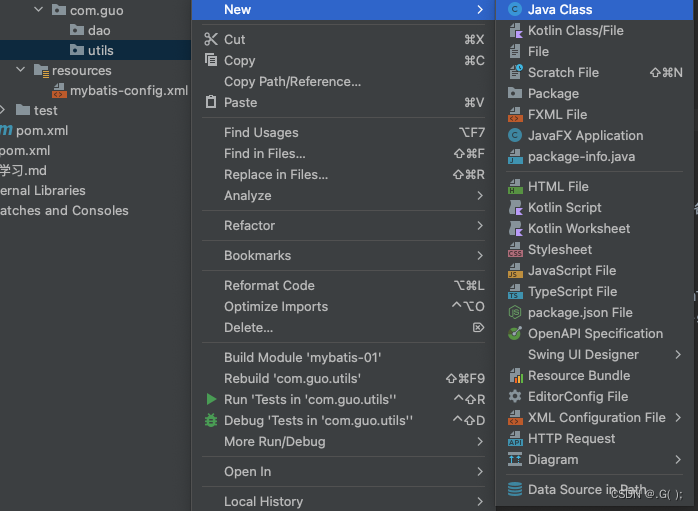The width and height of the screenshot is (698, 511).
Task: Click the green Run triangle icon
Action: click(x=211, y=399)
